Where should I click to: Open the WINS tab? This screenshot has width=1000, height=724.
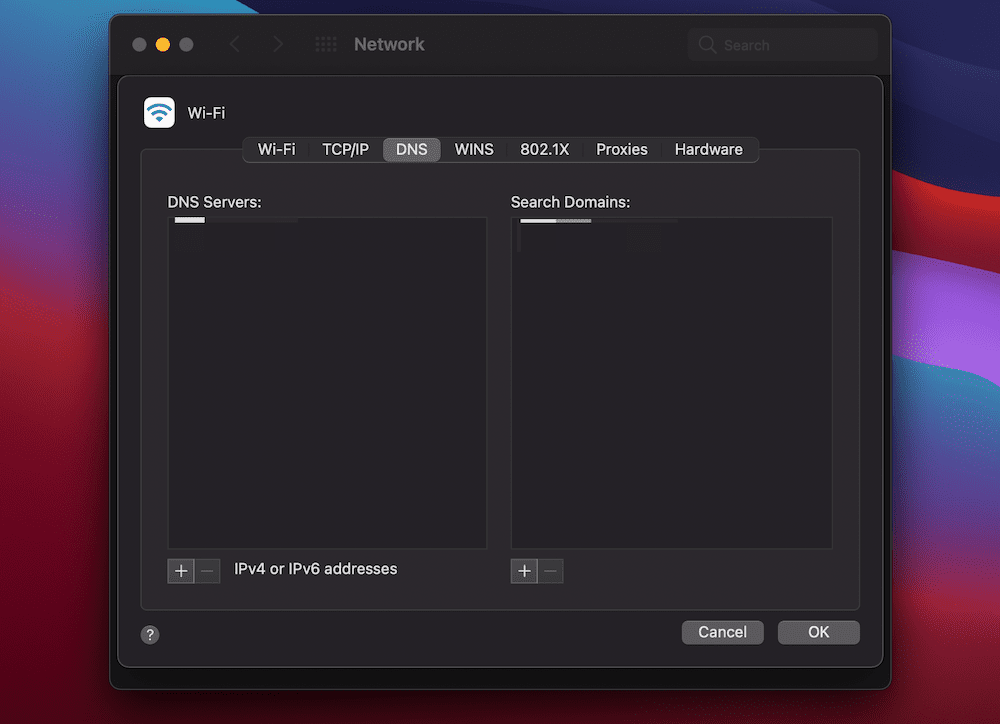point(473,149)
